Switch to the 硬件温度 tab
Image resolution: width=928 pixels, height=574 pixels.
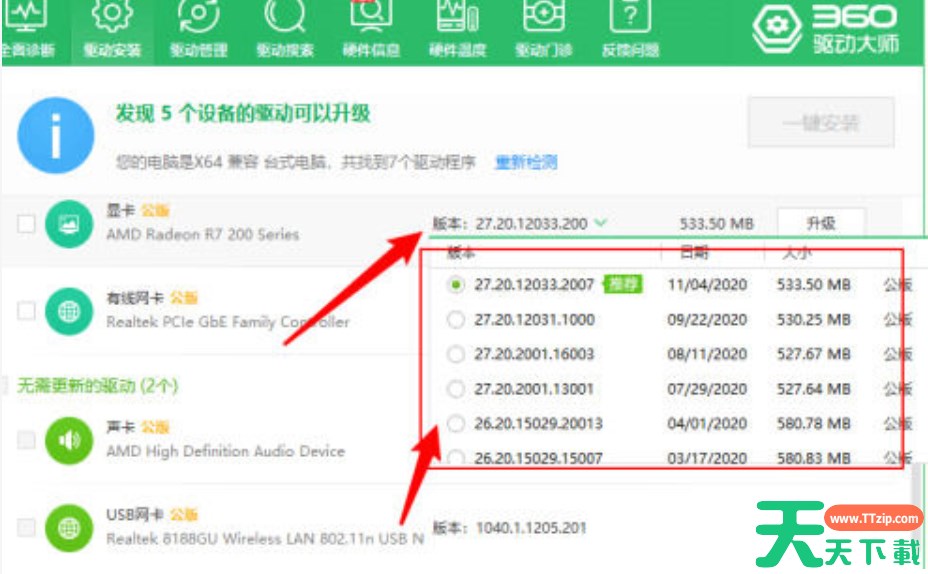click(457, 30)
